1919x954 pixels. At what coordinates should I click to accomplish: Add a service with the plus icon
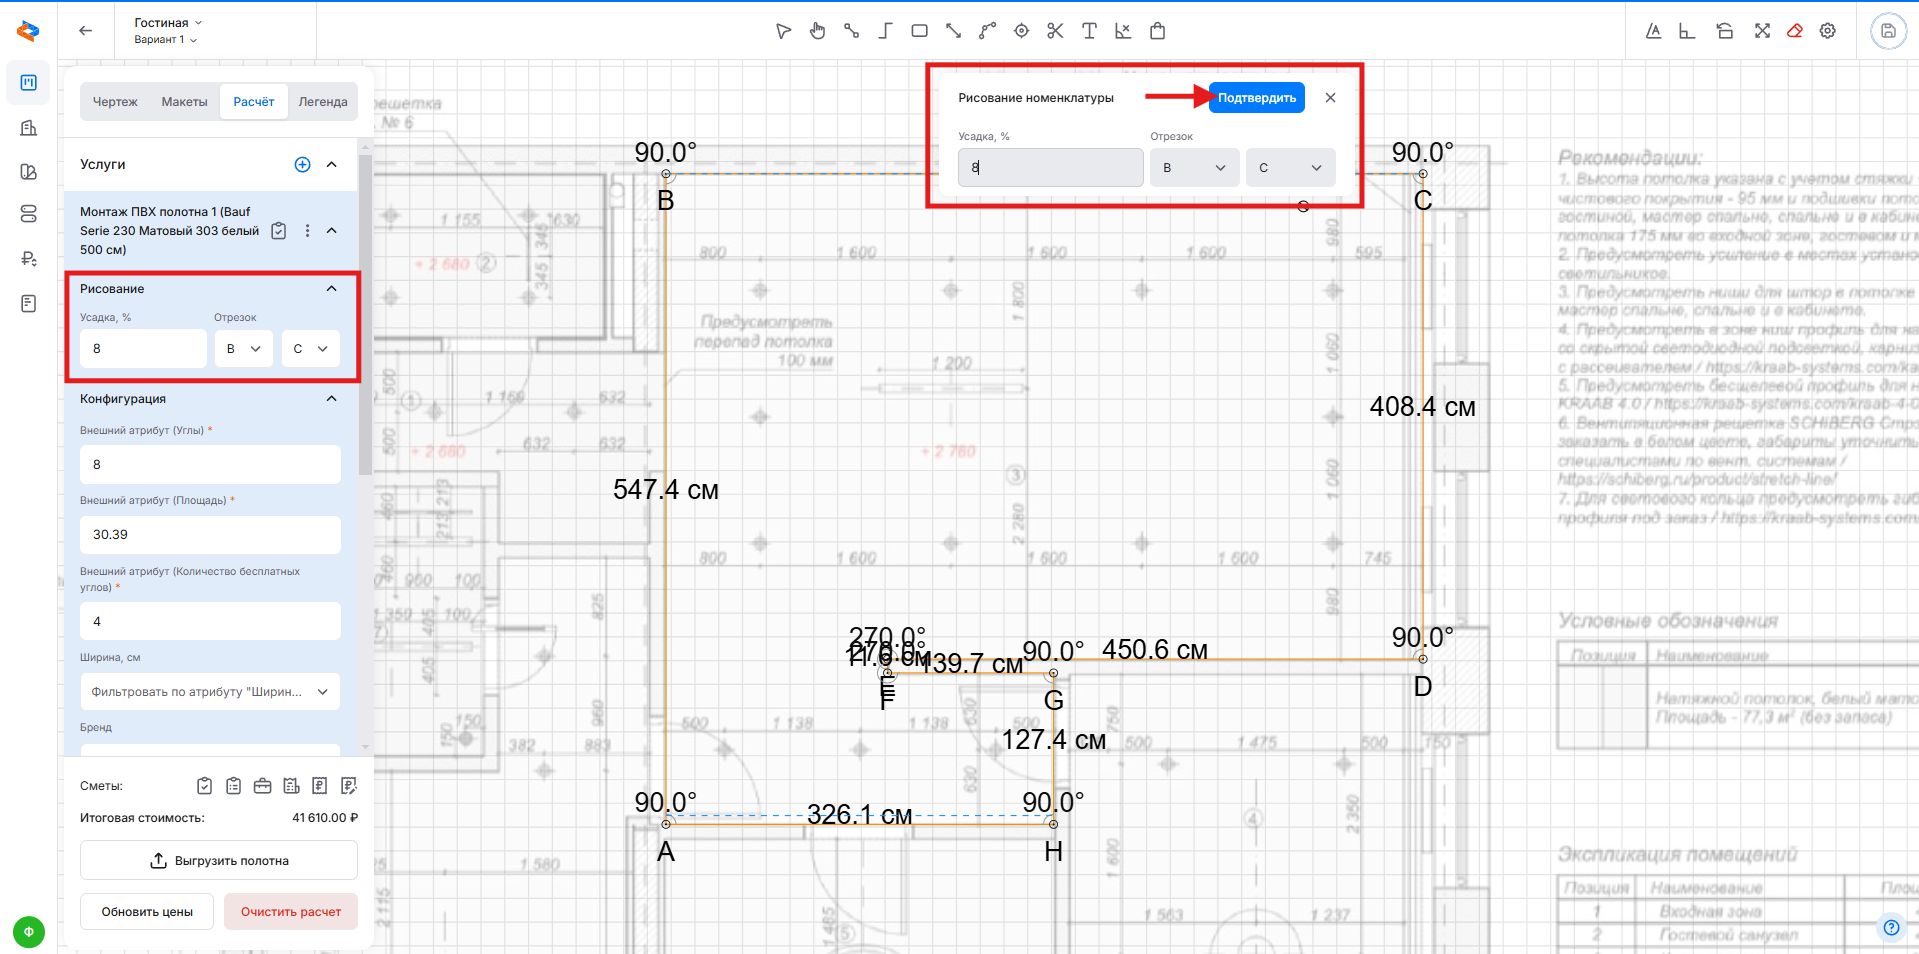tap(302, 165)
